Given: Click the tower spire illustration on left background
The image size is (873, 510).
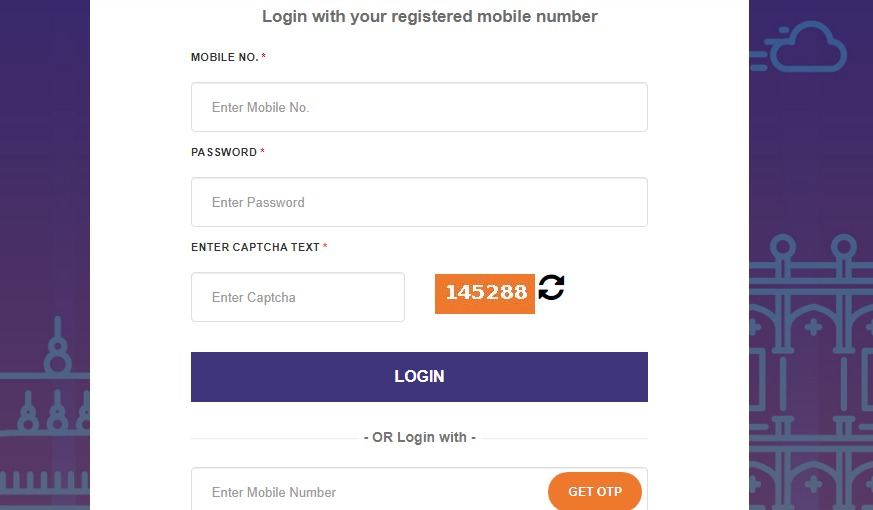Looking at the screenshot, I should pos(57,346).
